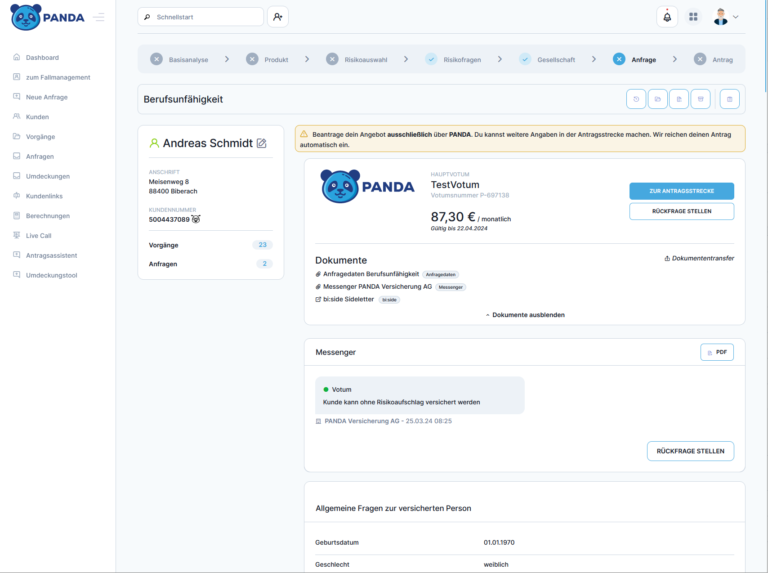
Task: Click the Antragsassistent sidebar icon
Action: 17,255
